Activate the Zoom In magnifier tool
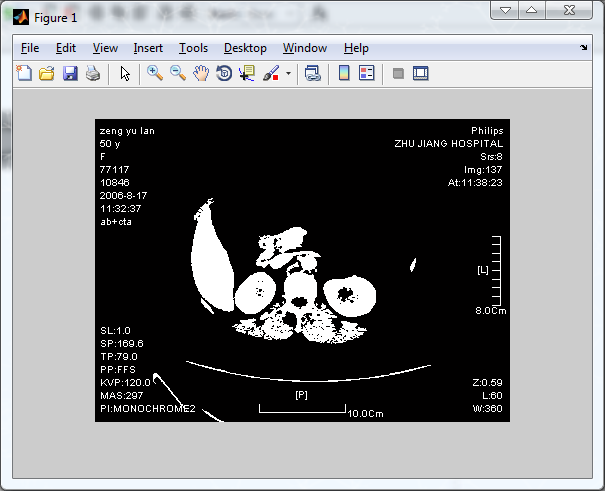This screenshot has width=605, height=491. (x=155, y=73)
